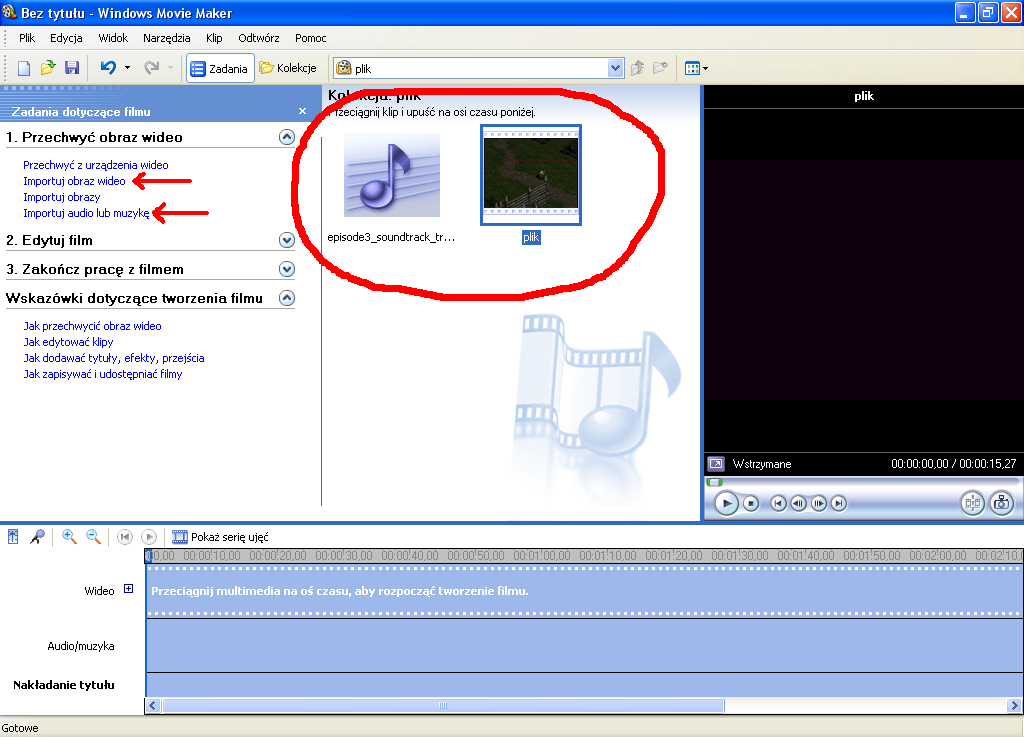The height and width of the screenshot is (737, 1024).
Task: Click the Save project floppy disk icon
Action: pyautogui.click(x=72, y=68)
